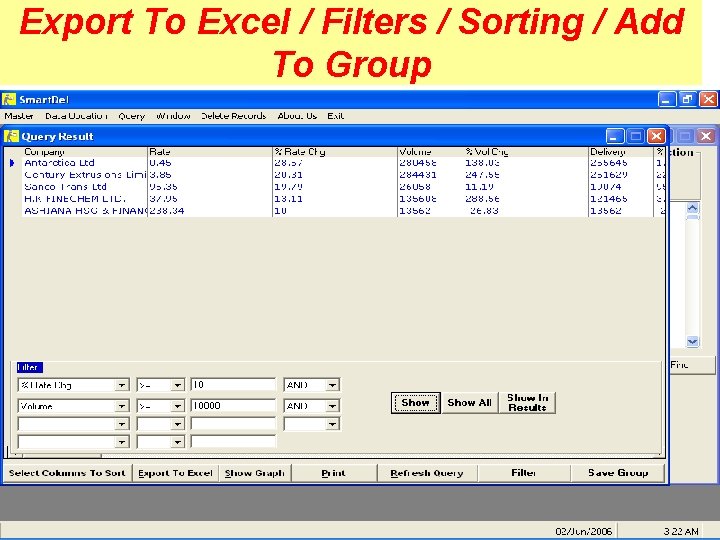Image resolution: width=720 pixels, height=540 pixels.
Task: Click the Show All button
Action: [469, 403]
